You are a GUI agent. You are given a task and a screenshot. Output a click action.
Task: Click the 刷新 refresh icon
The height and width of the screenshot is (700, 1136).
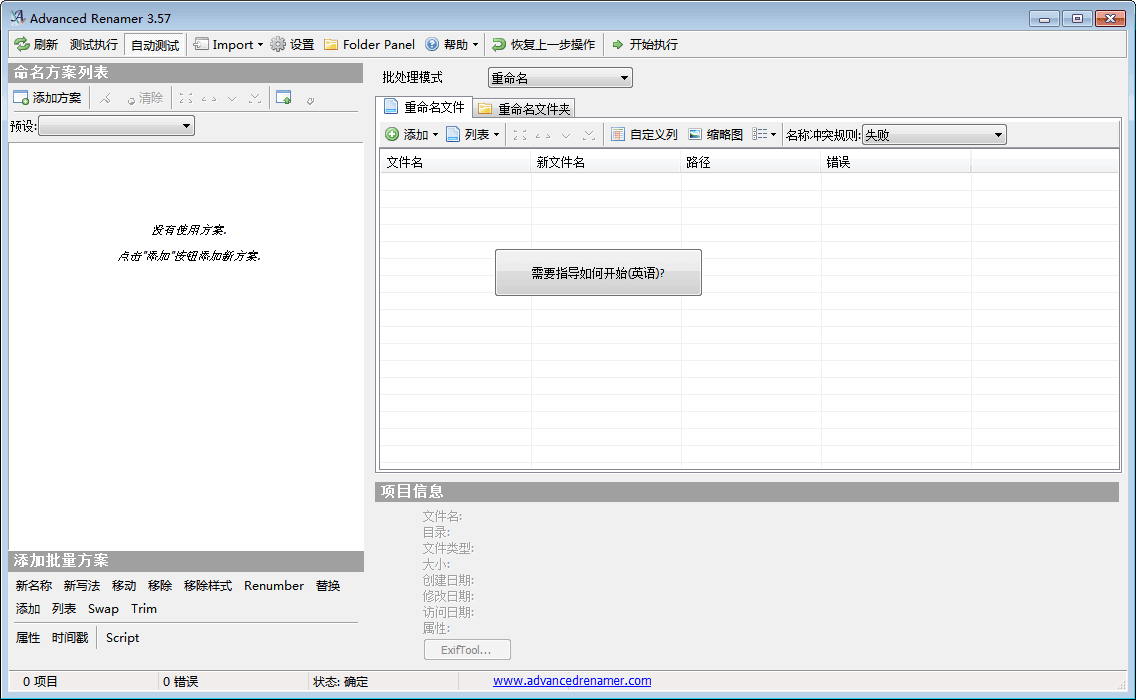[x=22, y=45]
